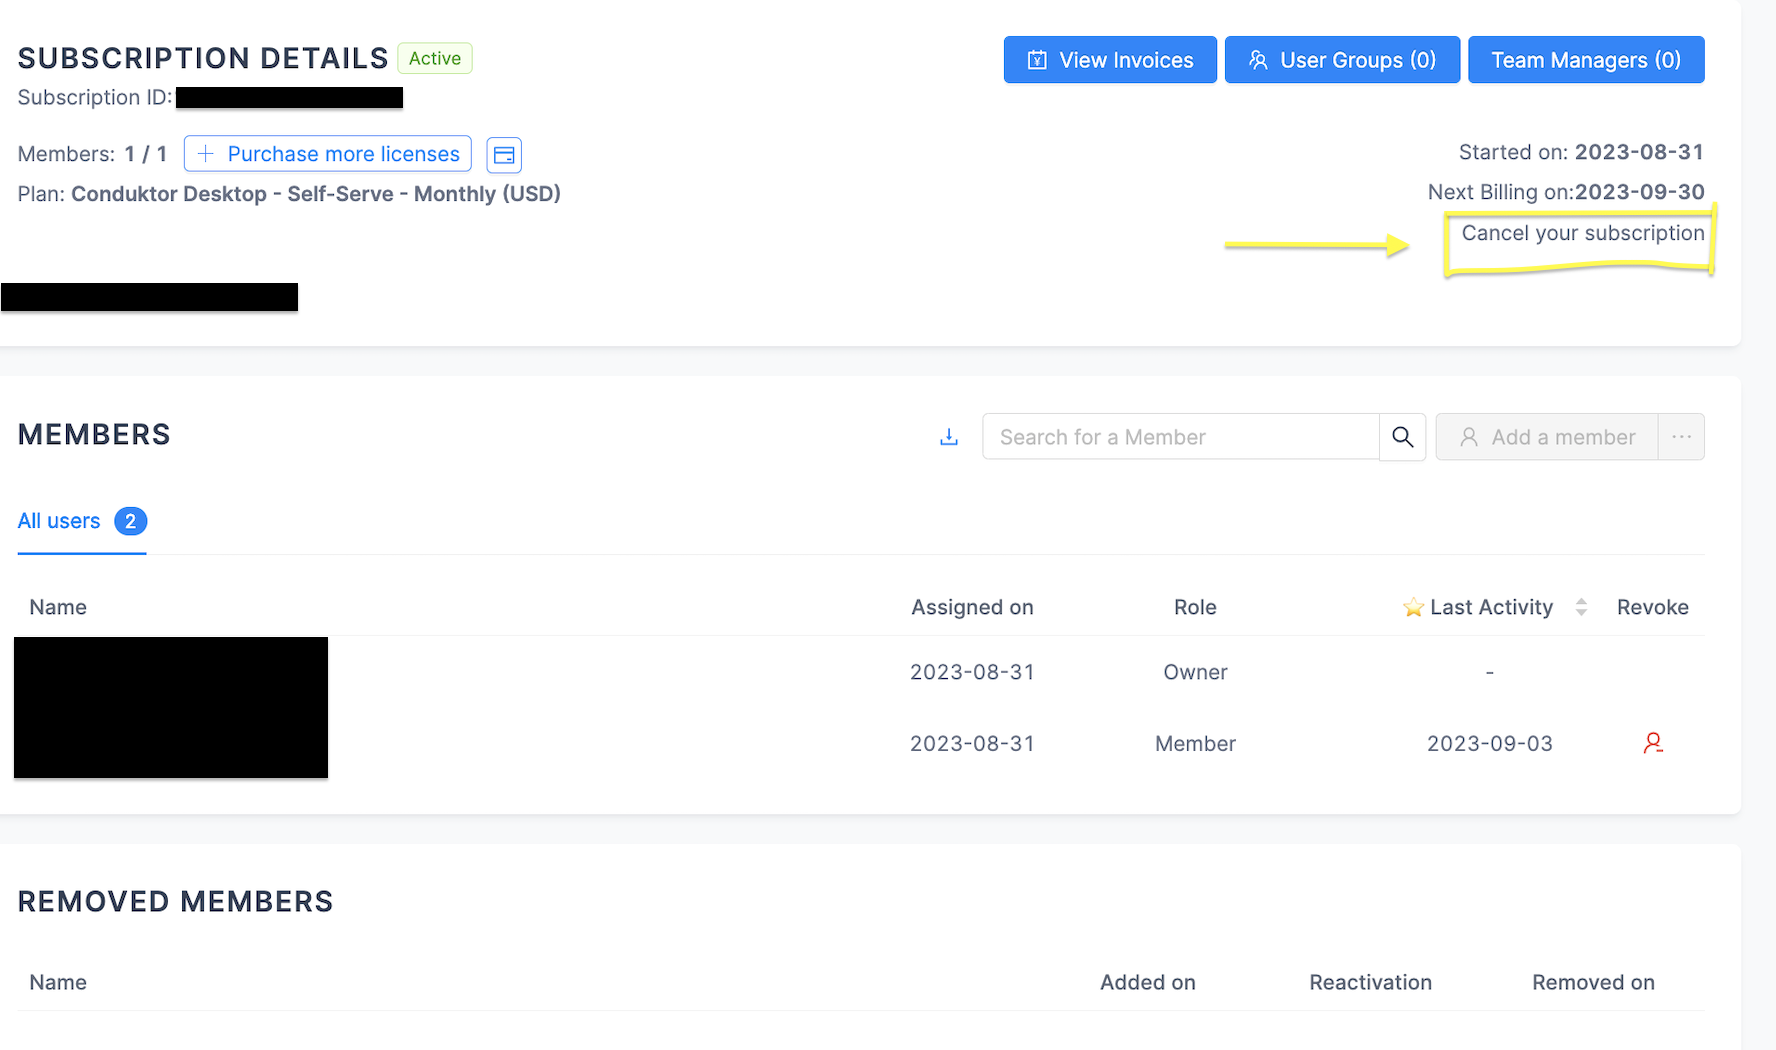
Task: Click the Members 1 / 1 count
Action: (145, 154)
